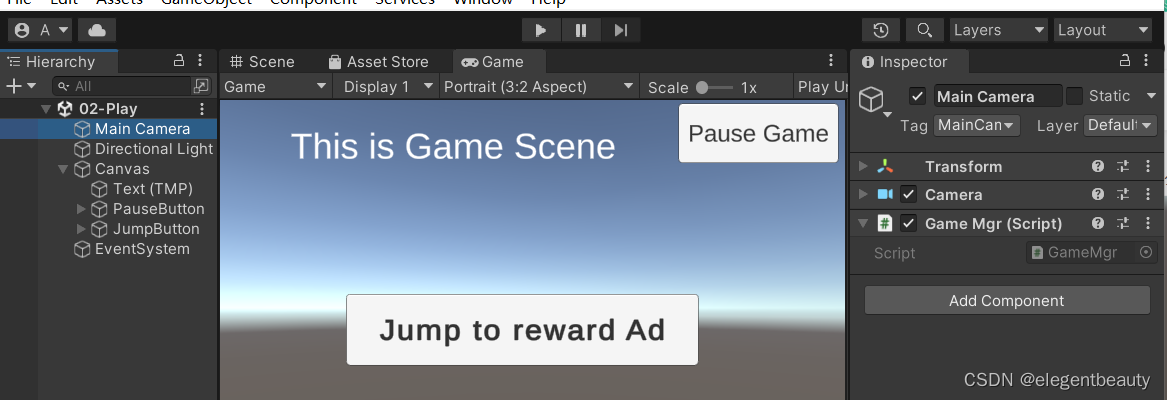Toggle the Static checkbox
The image size is (1167, 400).
click(1074, 96)
